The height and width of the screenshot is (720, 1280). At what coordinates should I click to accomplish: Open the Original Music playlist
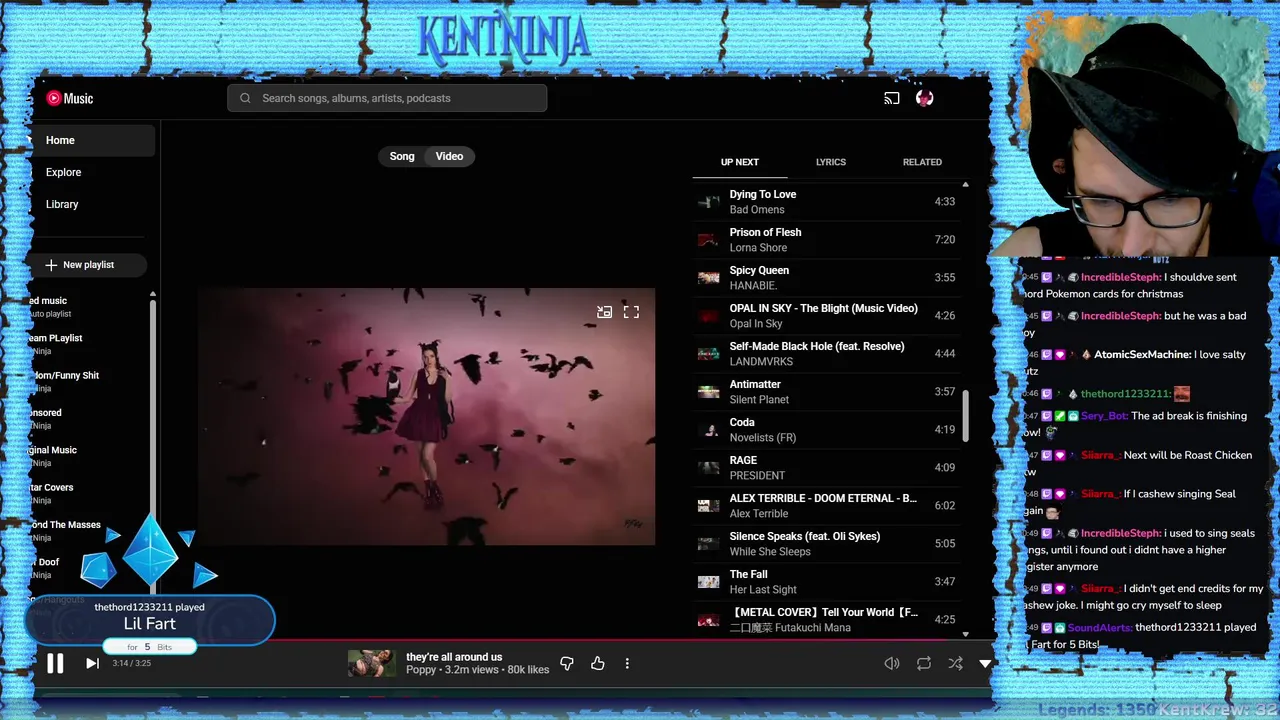[53, 456]
